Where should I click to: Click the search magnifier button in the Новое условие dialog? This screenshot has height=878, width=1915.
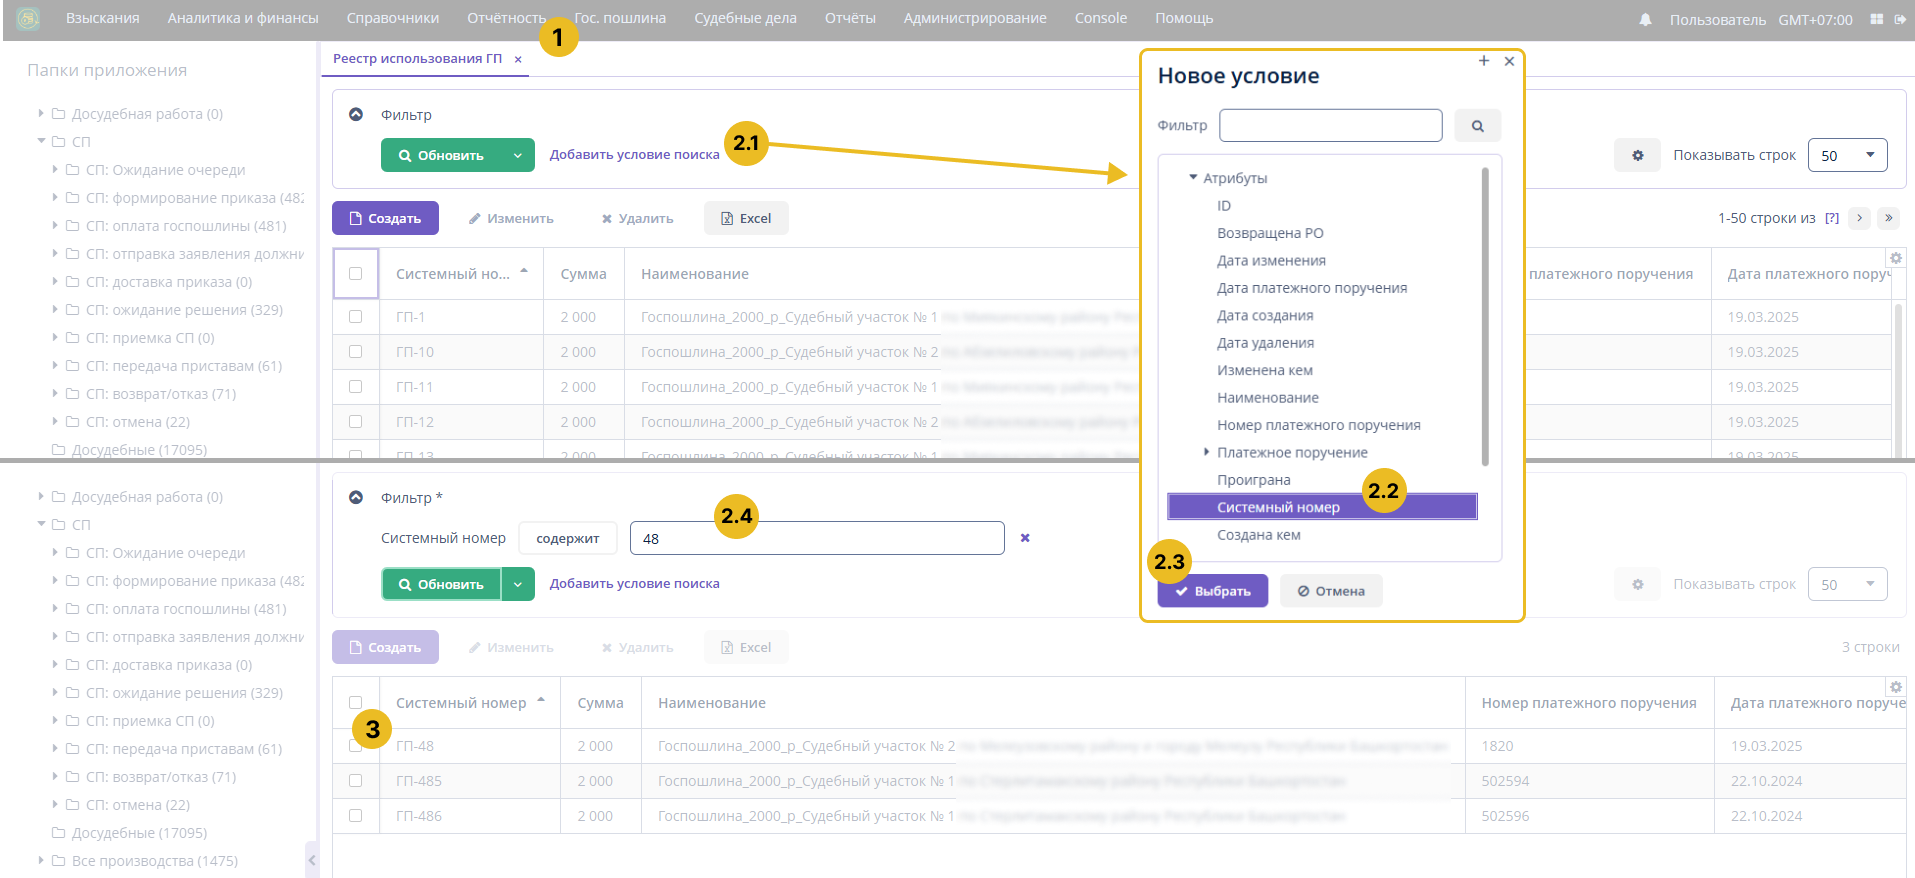tap(1477, 126)
